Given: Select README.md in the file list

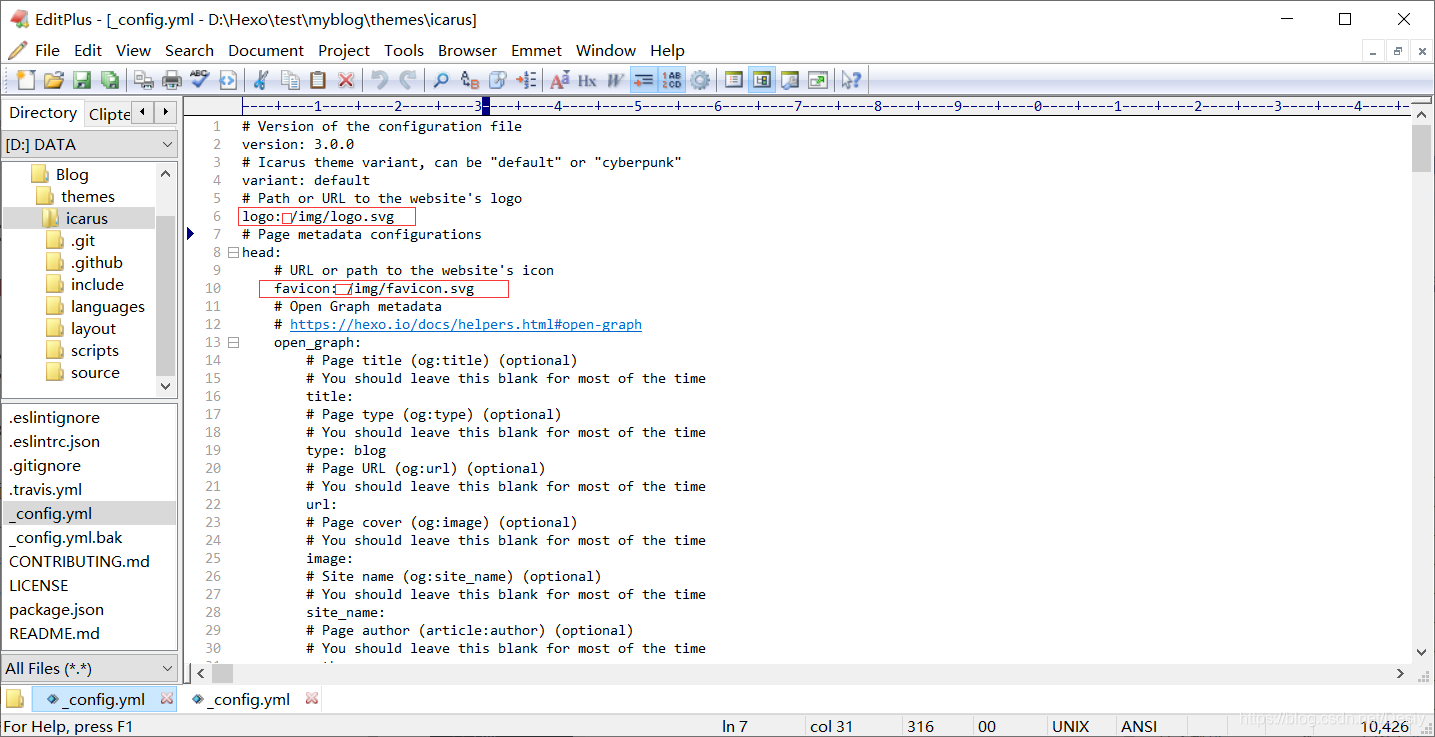Looking at the screenshot, I should point(54,633).
